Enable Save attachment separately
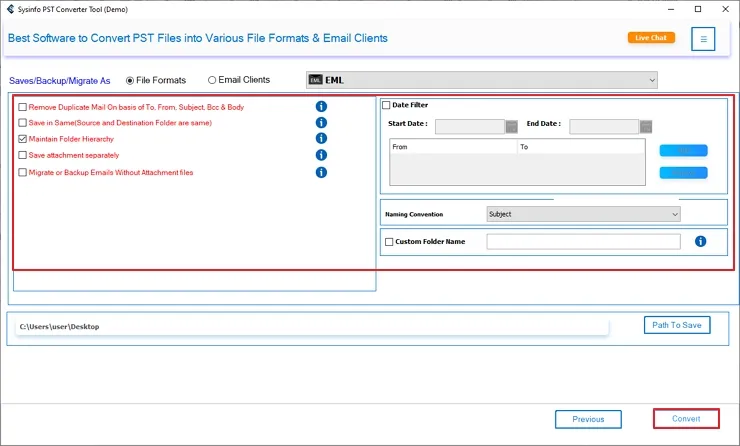Screen dimensions: 740x446 click(22, 155)
